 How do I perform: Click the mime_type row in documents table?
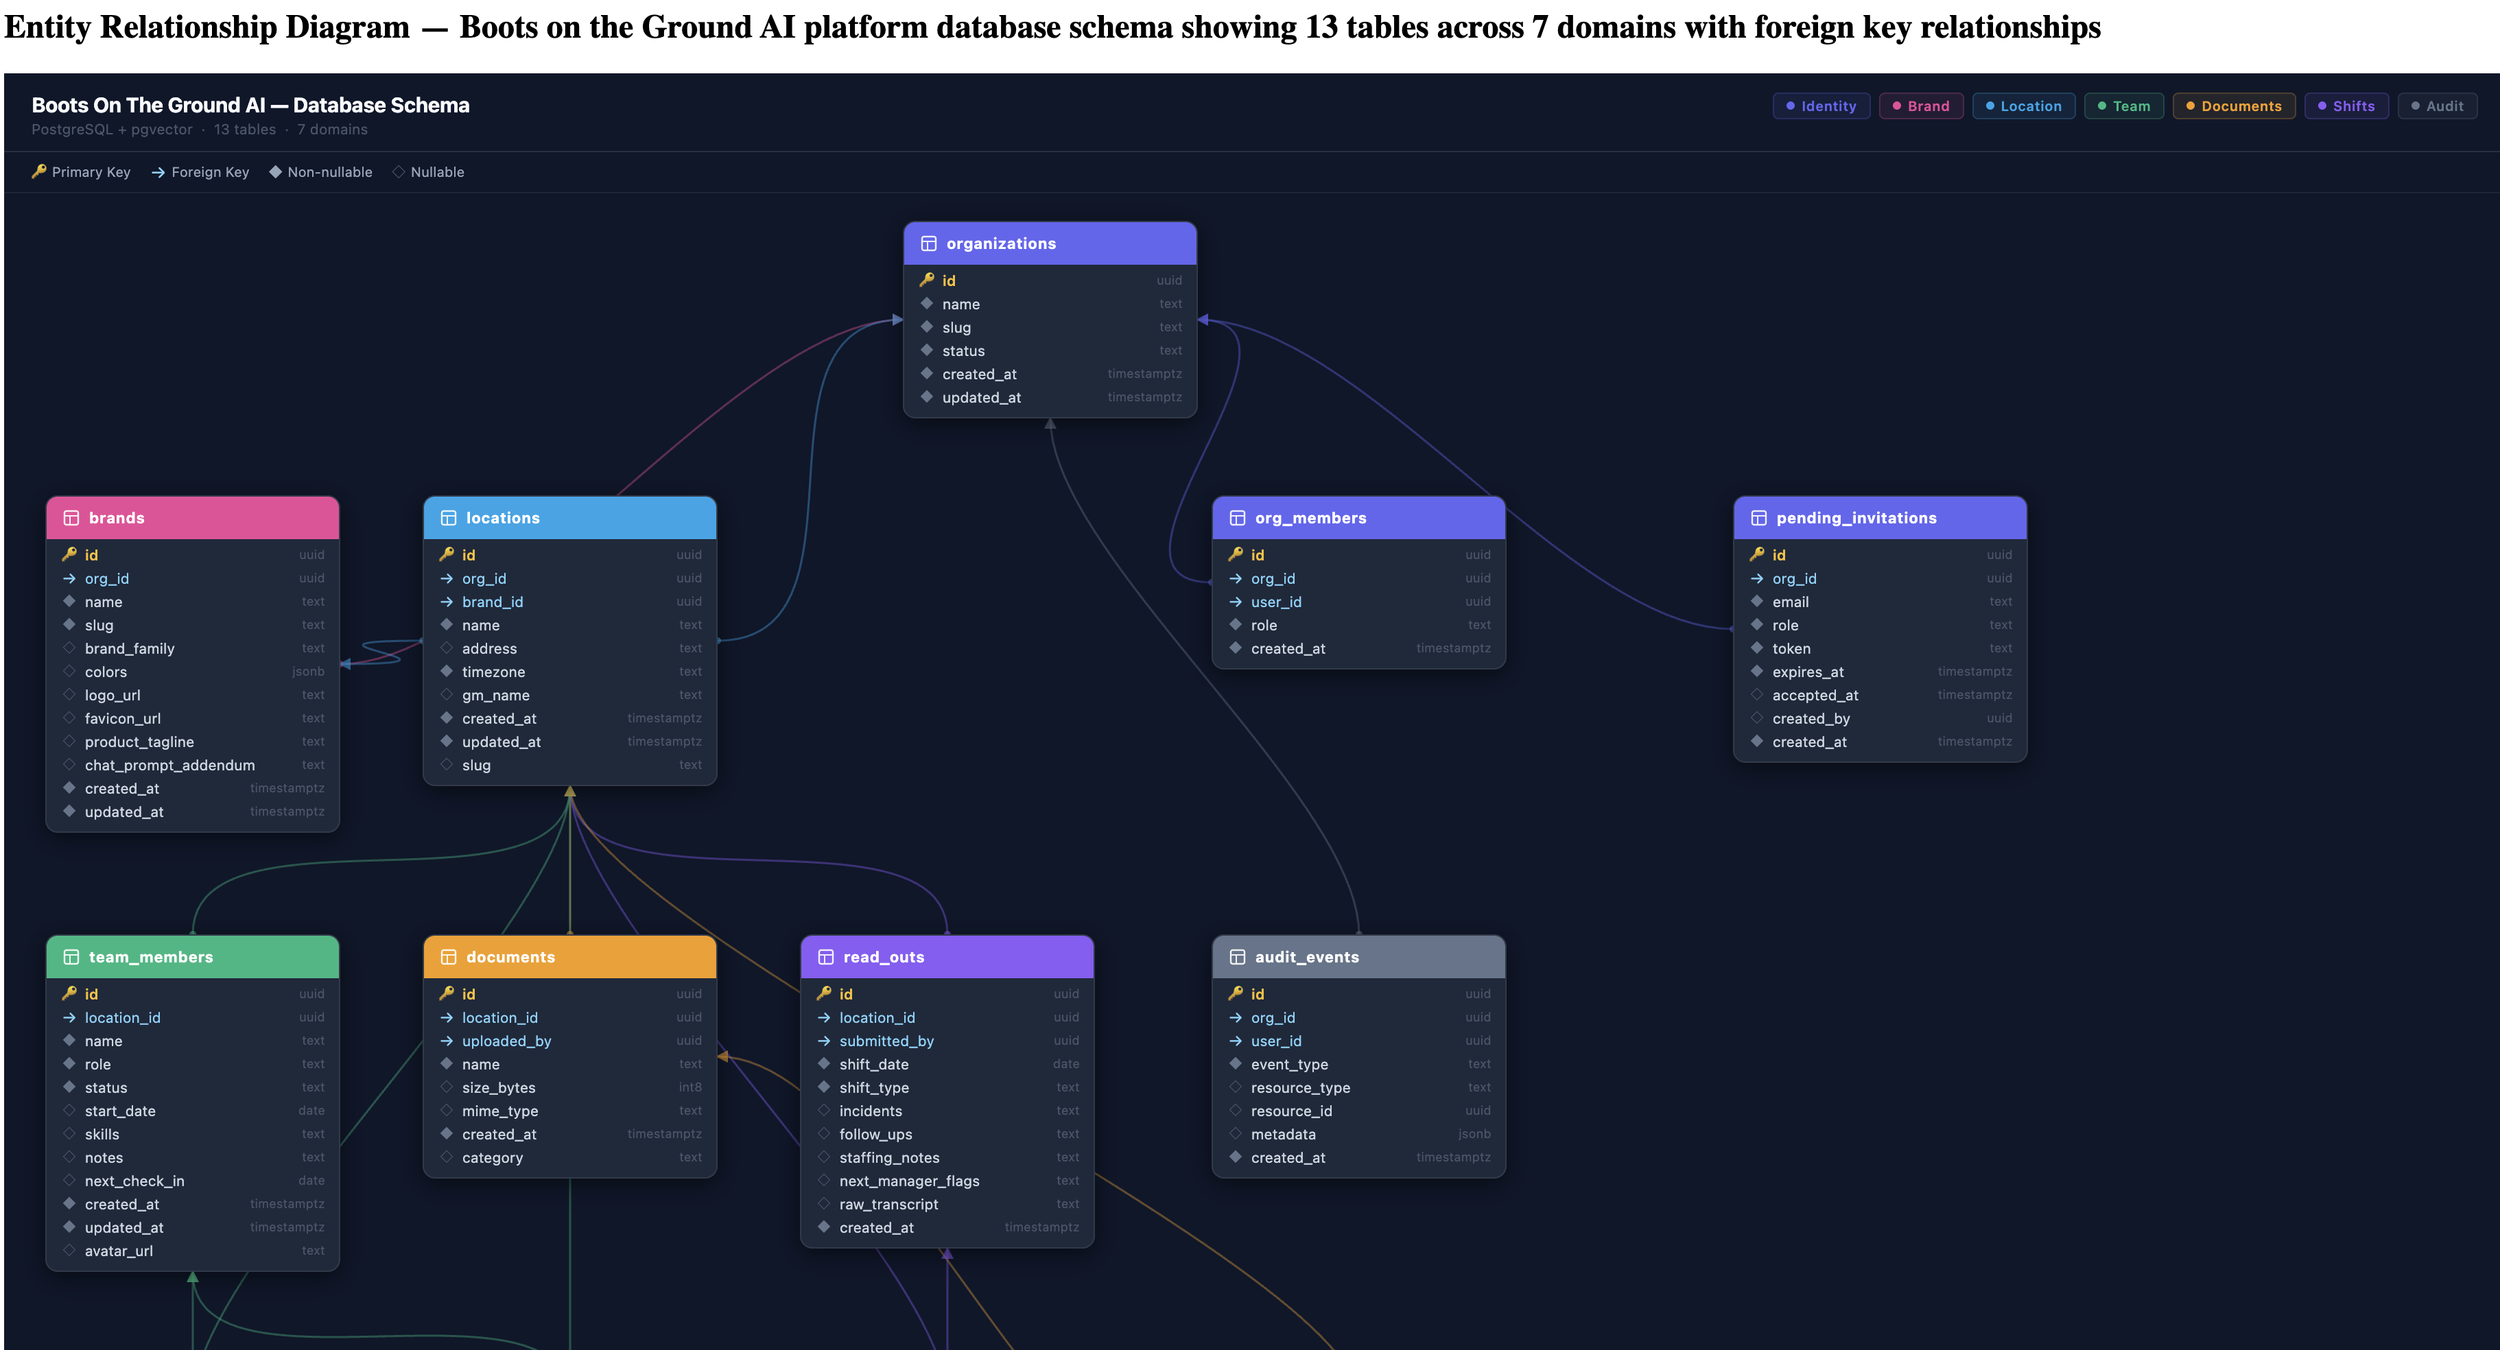[x=570, y=1111]
